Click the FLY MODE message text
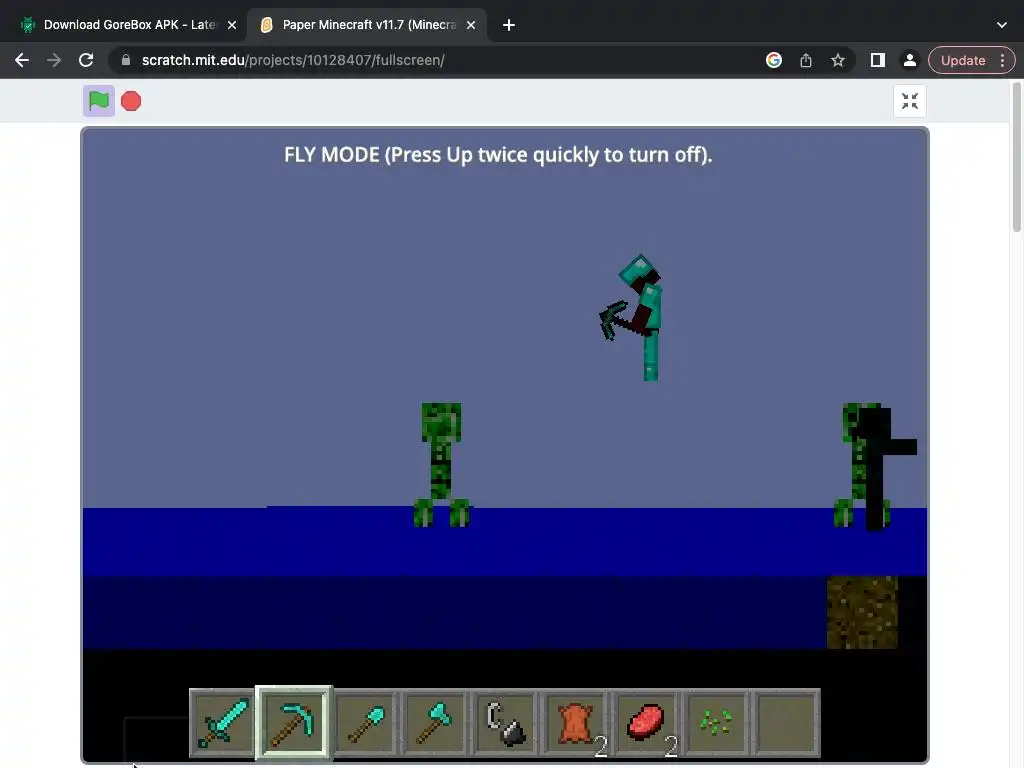1024x768 pixels. point(498,155)
